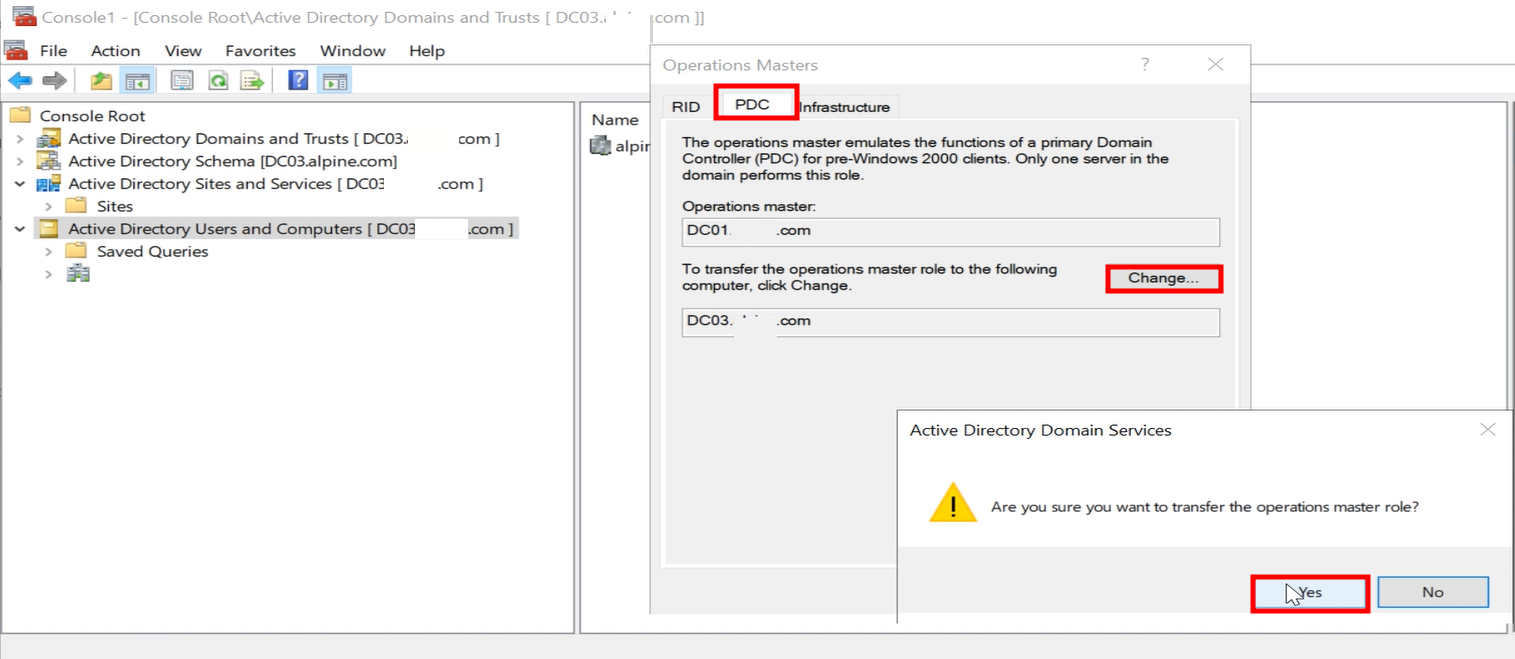Screen dimensions: 1515x659
Task: Click the Properties toolbar icon
Action: coord(182,81)
